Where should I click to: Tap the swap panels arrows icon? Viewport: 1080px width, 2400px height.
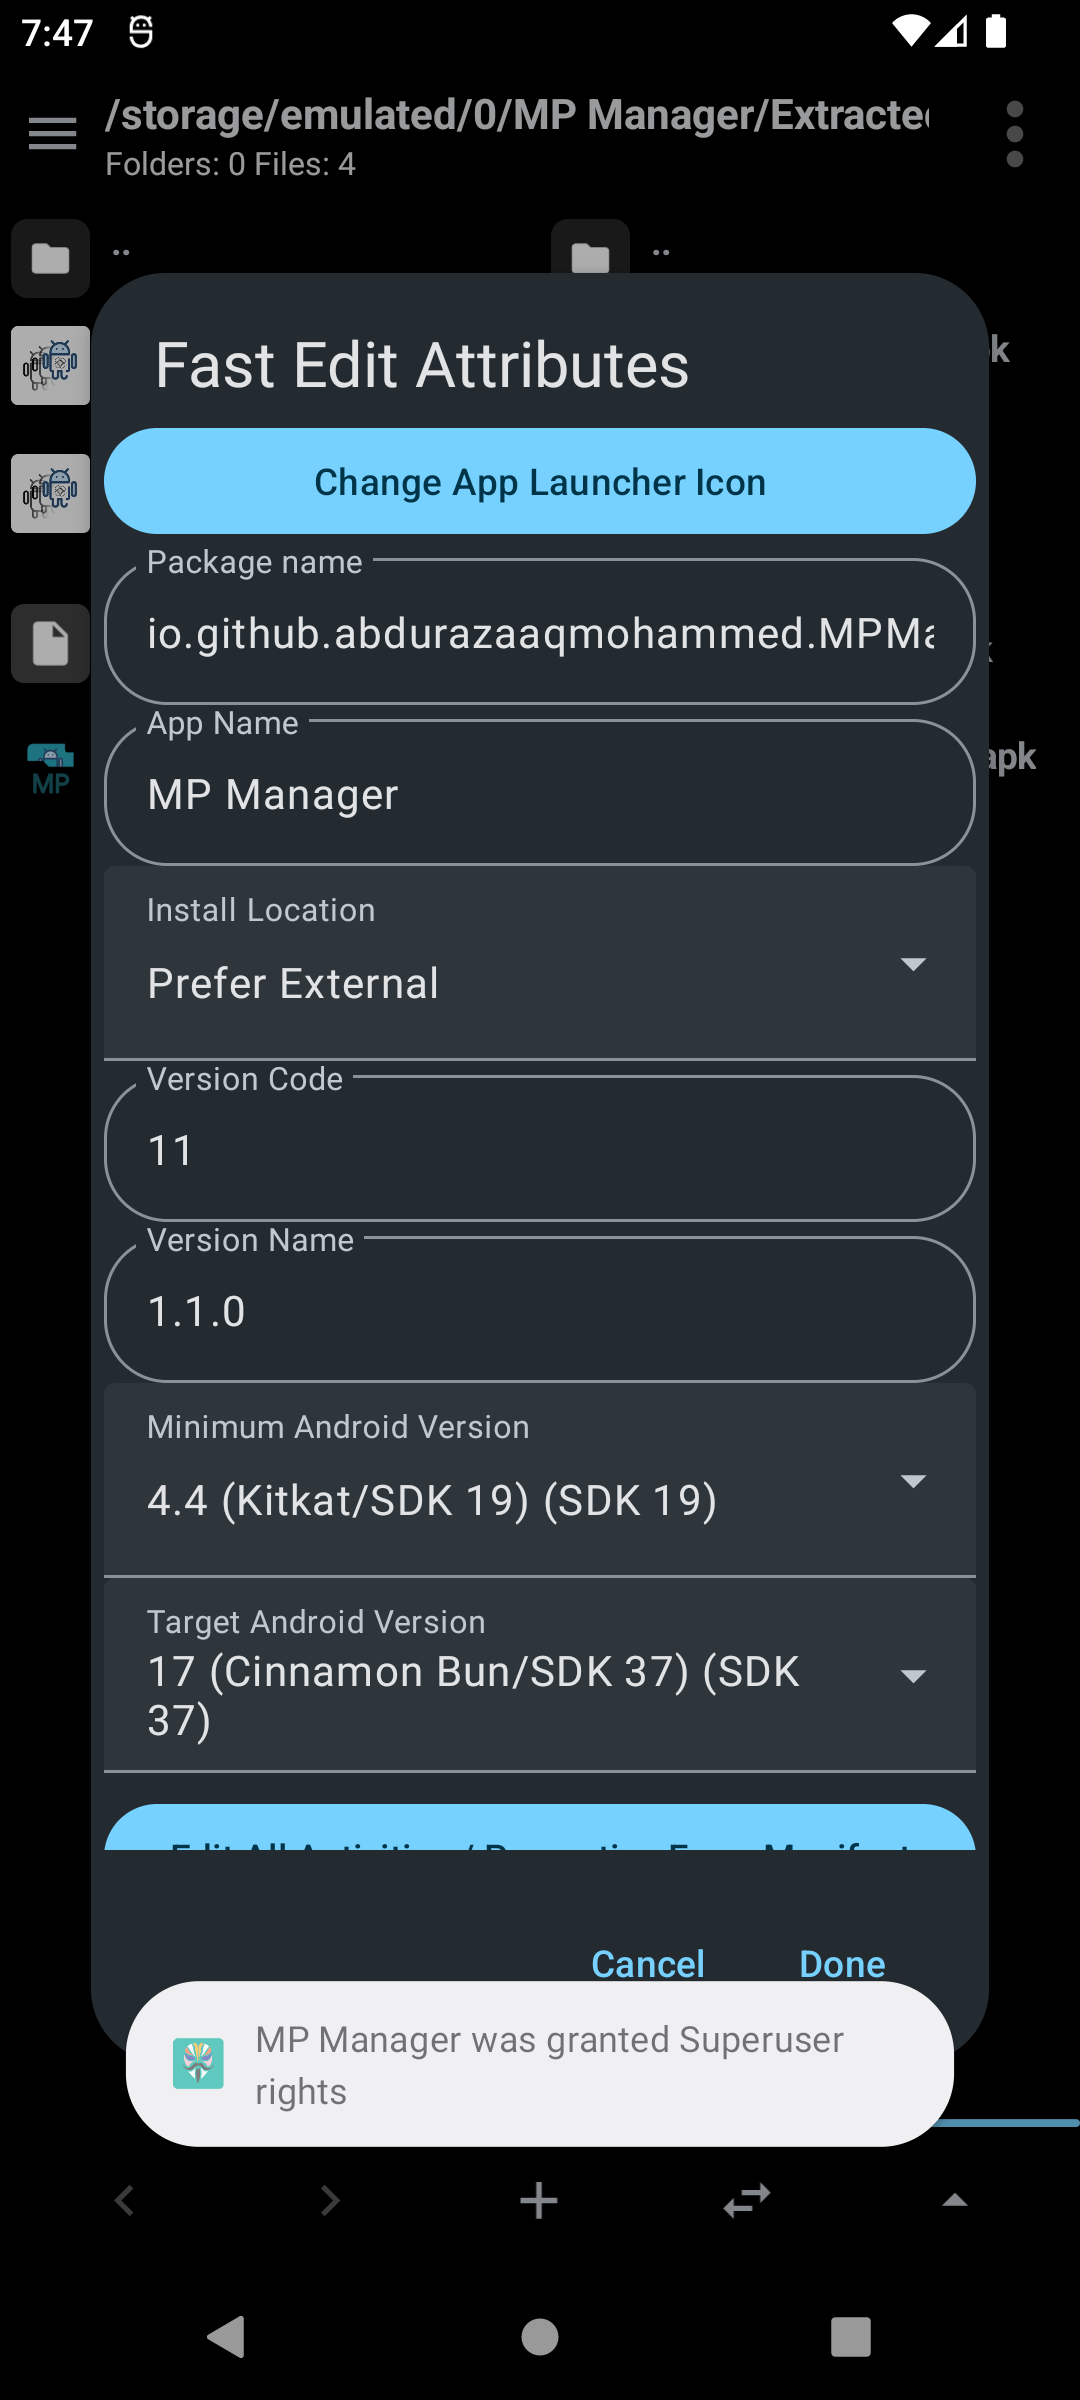click(747, 2200)
